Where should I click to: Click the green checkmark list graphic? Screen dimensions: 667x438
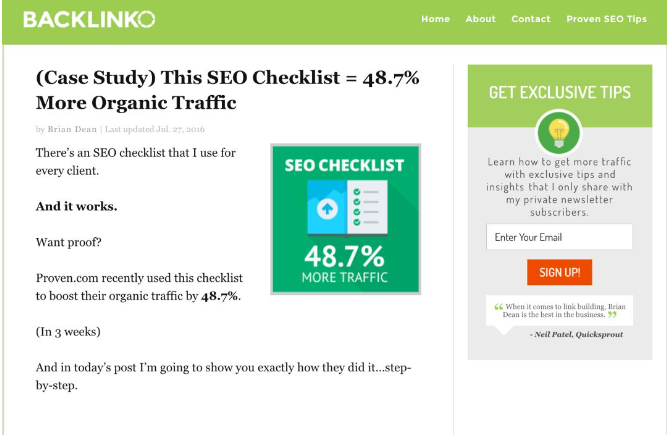[x=367, y=207]
